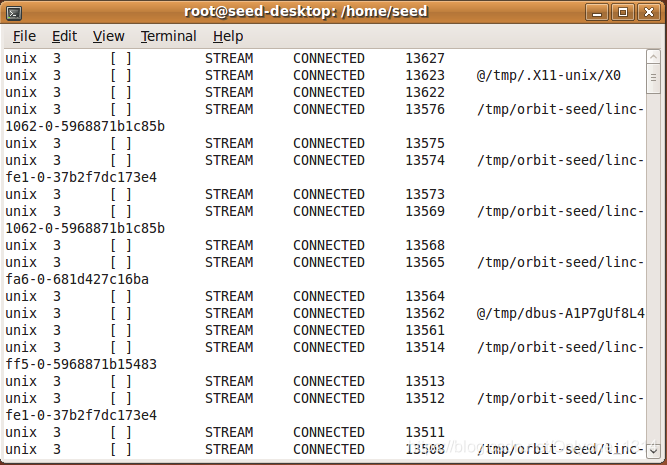This screenshot has height=465, width=667.
Task: Open the File menu
Action: click(x=24, y=36)
